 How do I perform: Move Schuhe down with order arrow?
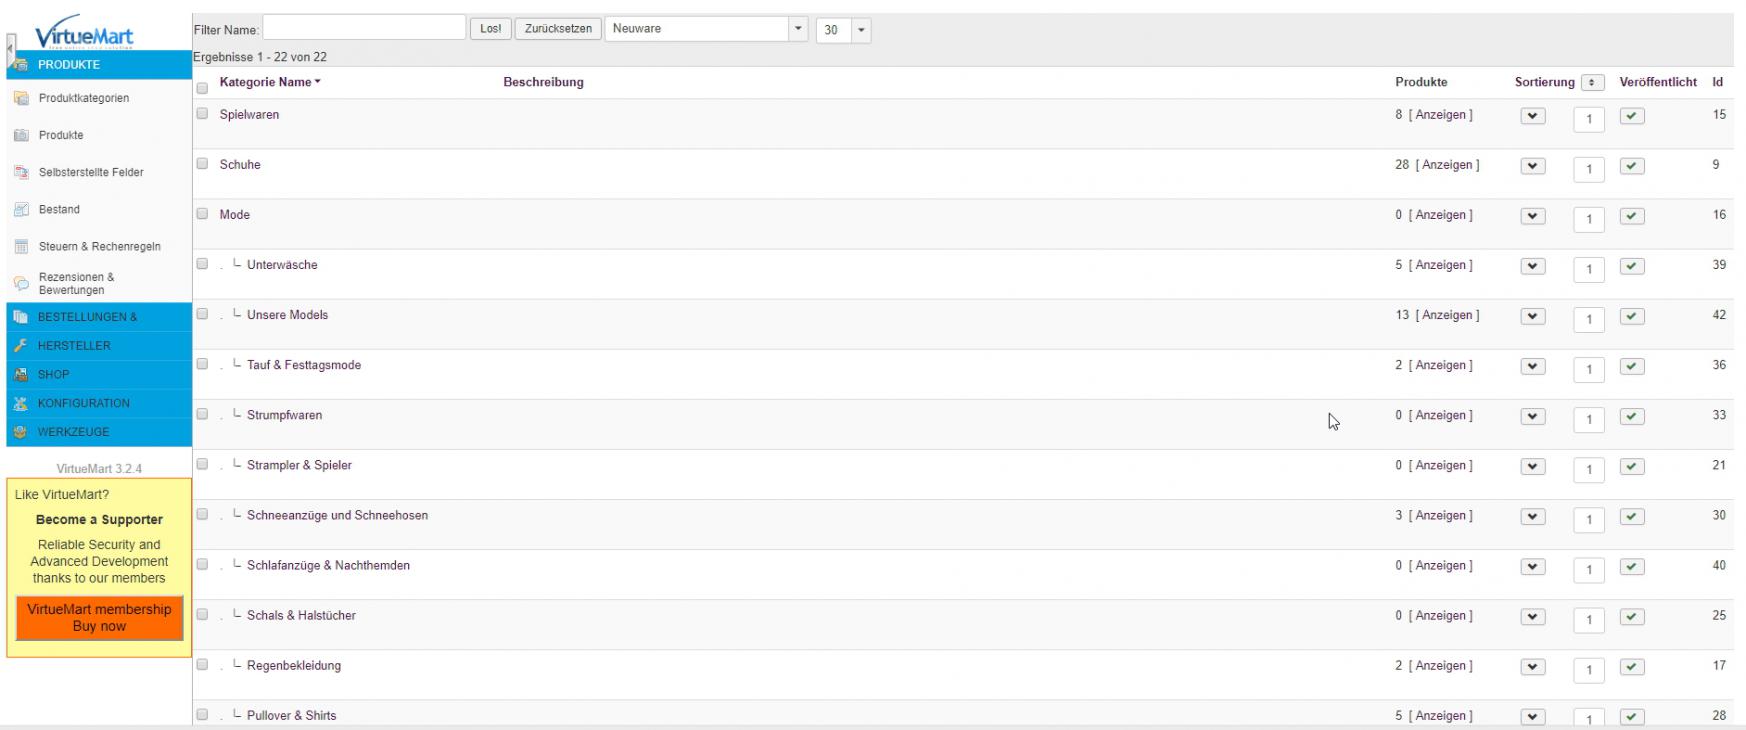1532,166
